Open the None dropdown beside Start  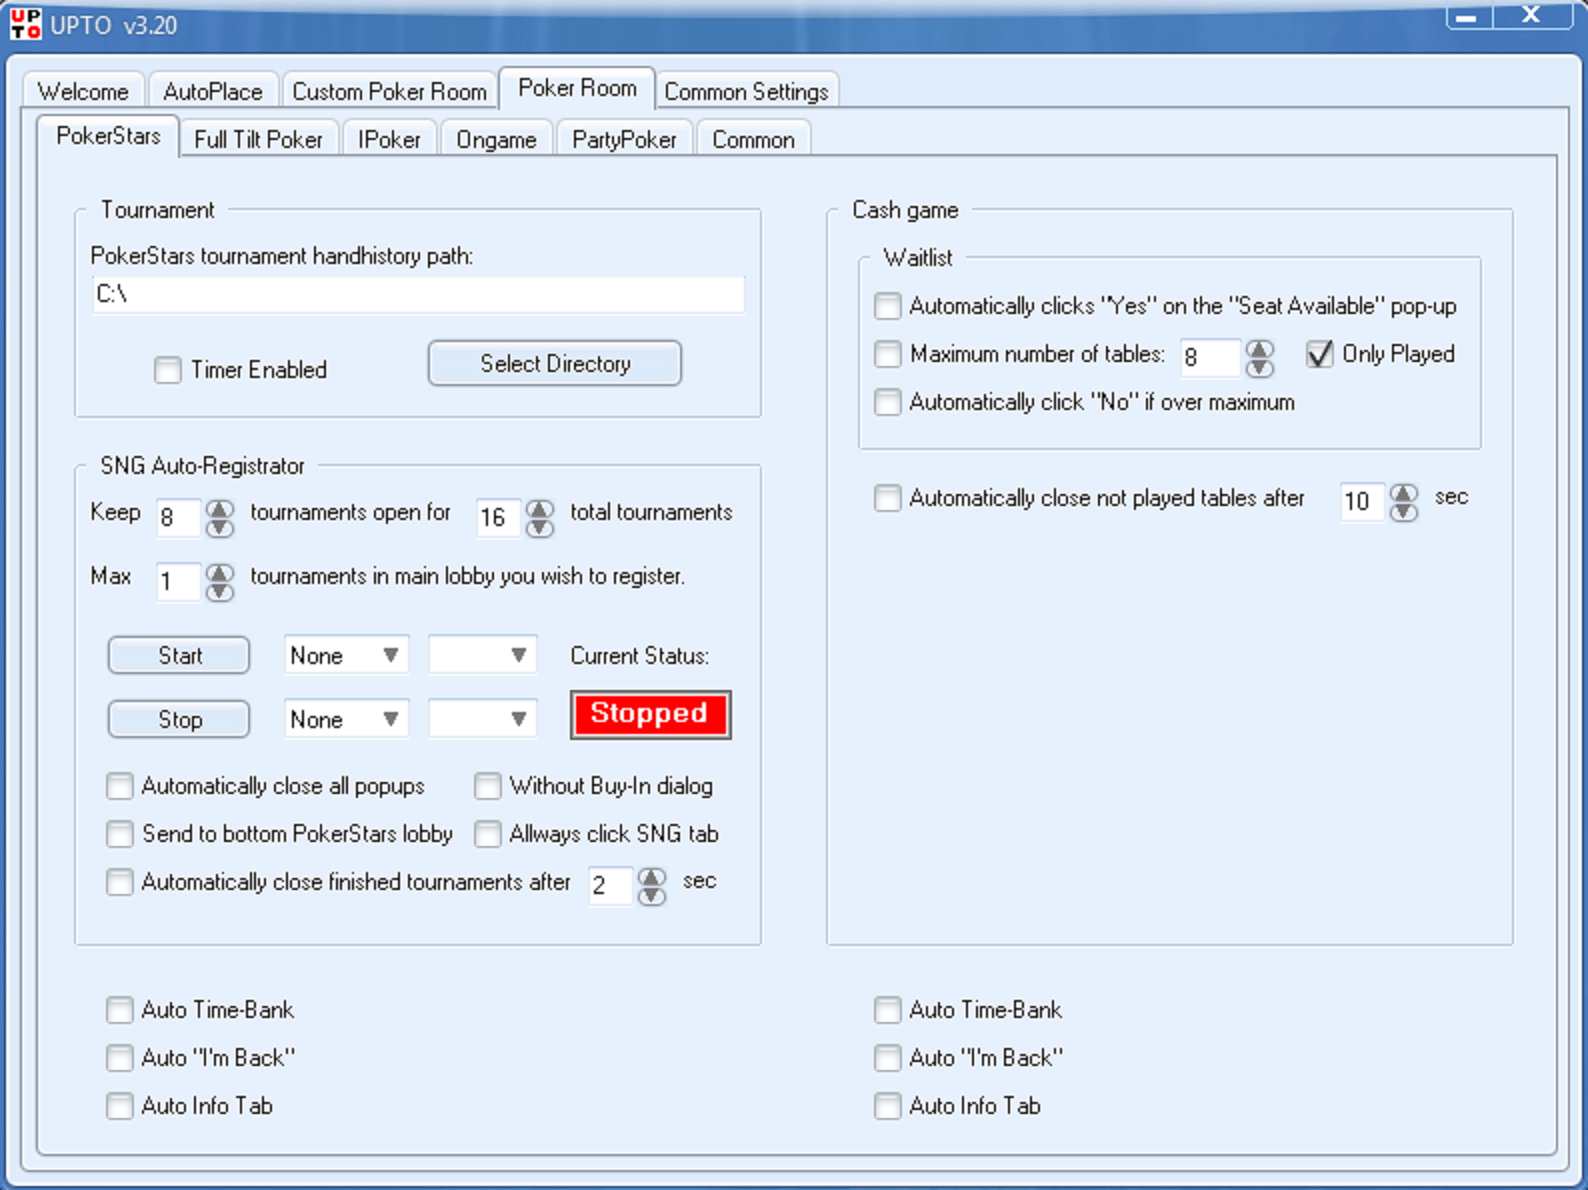click(346, 656)
